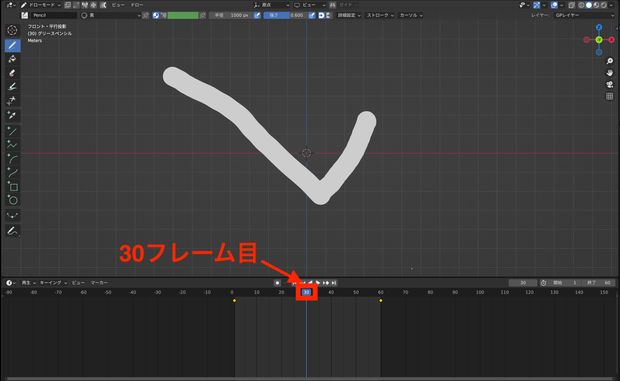The image size is (620, 381).
Task: Open the ドローモード mode dropdown
Action: (42, 5)
